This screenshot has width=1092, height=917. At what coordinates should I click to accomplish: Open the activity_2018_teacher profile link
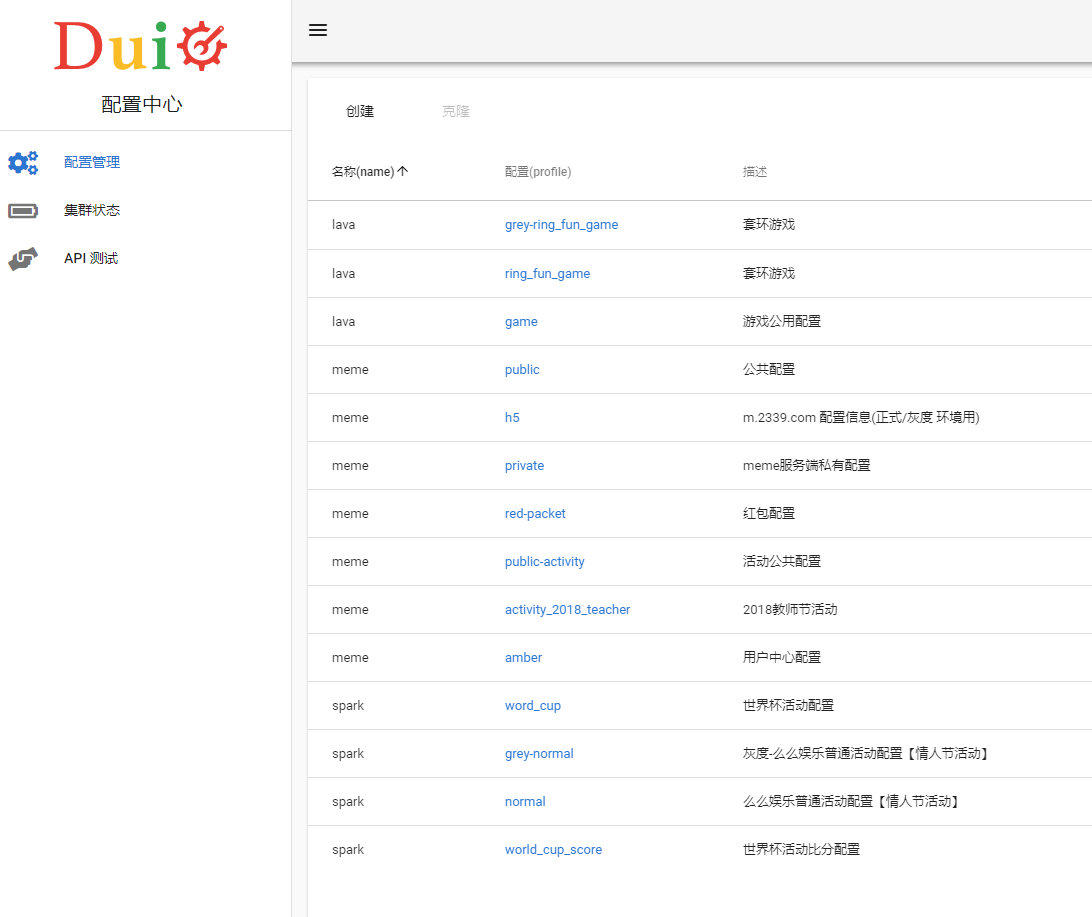[x=567, y=610]
